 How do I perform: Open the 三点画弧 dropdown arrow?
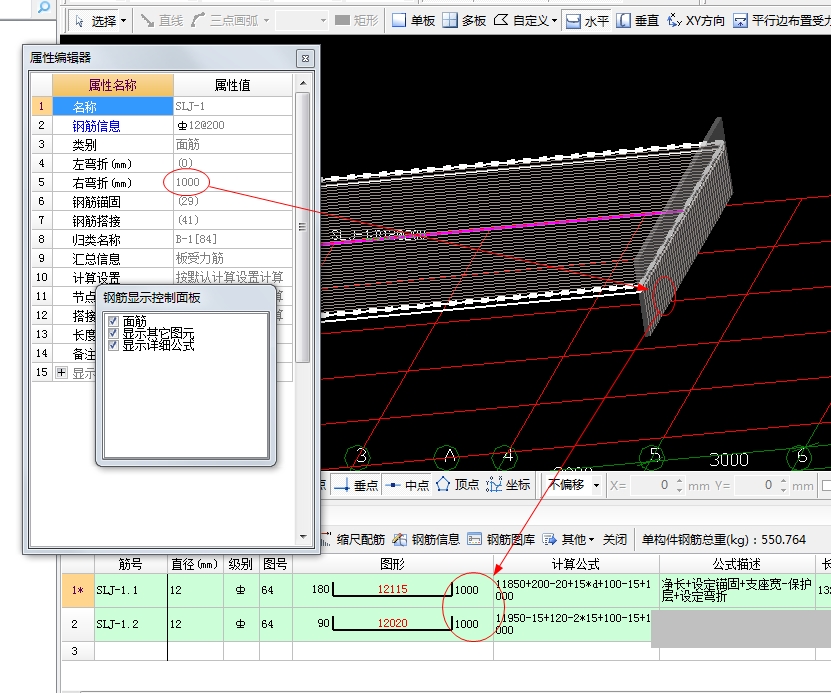267,21
